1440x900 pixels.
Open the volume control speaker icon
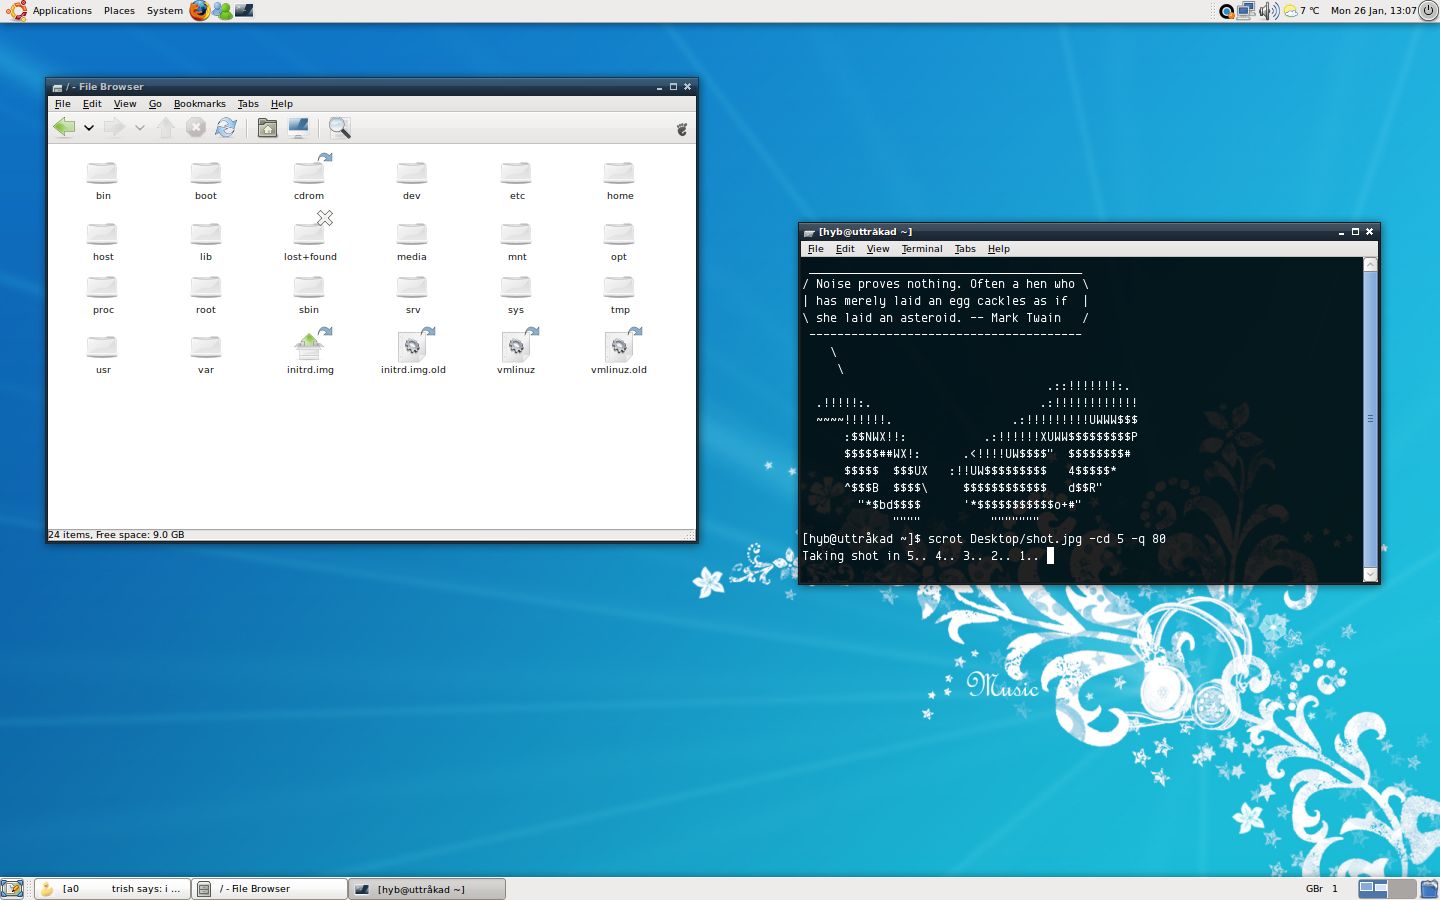1267,11
